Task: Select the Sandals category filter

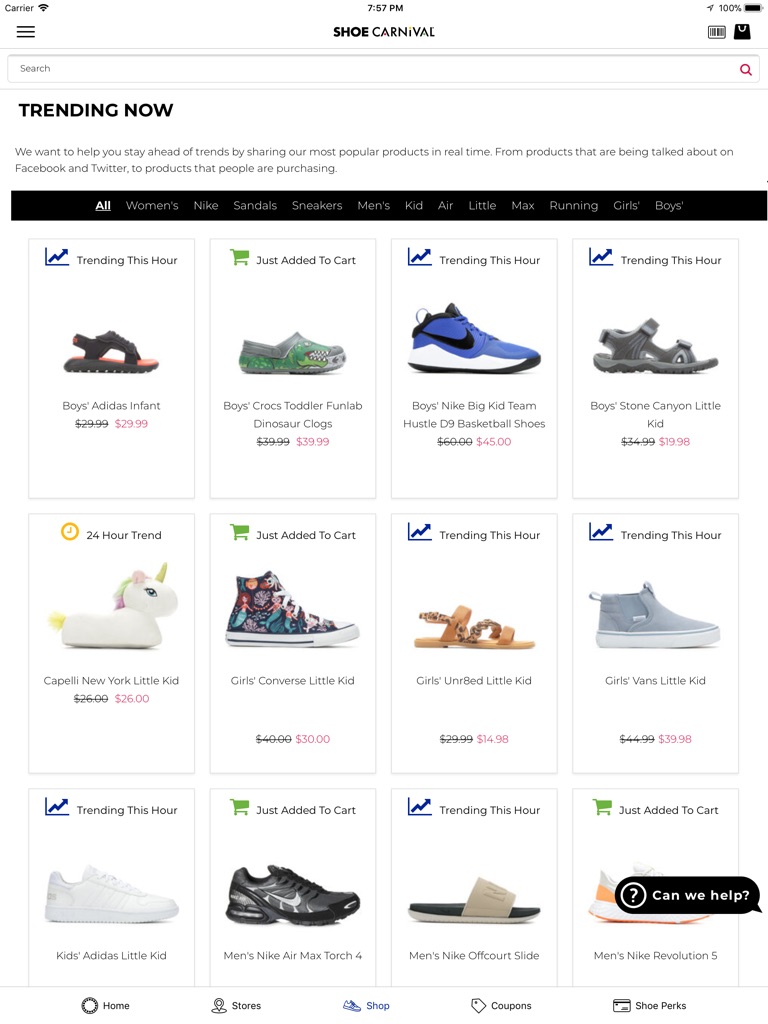Action: pyautogui.click(x=255, y=205)
